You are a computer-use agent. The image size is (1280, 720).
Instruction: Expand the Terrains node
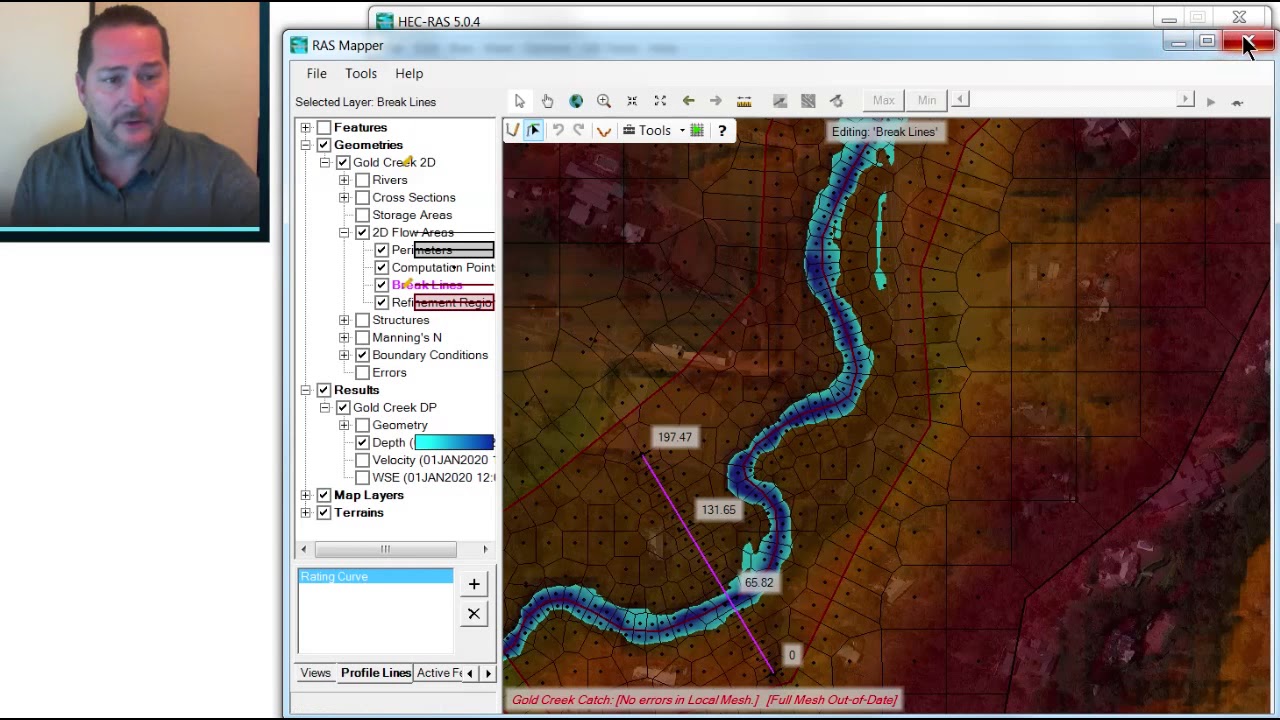tap(305, 512)
